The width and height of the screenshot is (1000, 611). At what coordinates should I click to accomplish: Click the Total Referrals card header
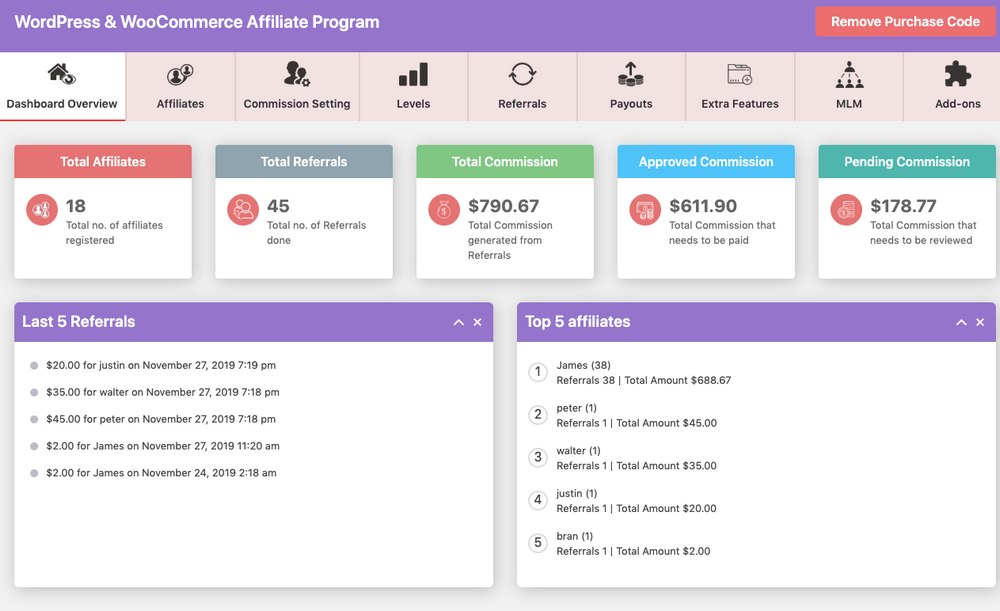pos(304,161)
